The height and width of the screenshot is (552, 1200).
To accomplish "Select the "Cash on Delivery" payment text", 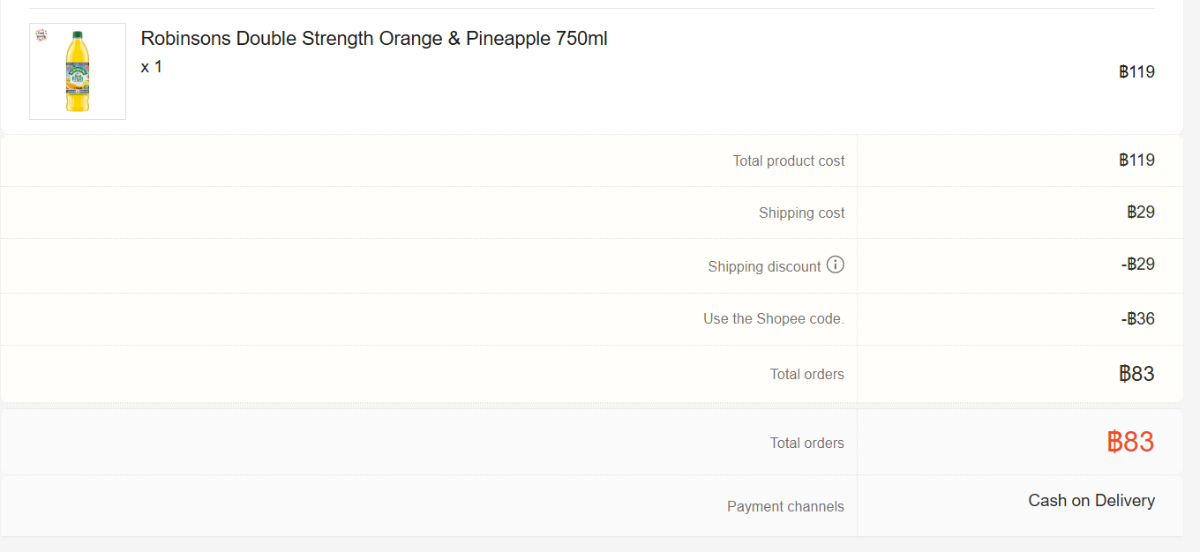I will pyautogui.click(x=1091, y=501).
